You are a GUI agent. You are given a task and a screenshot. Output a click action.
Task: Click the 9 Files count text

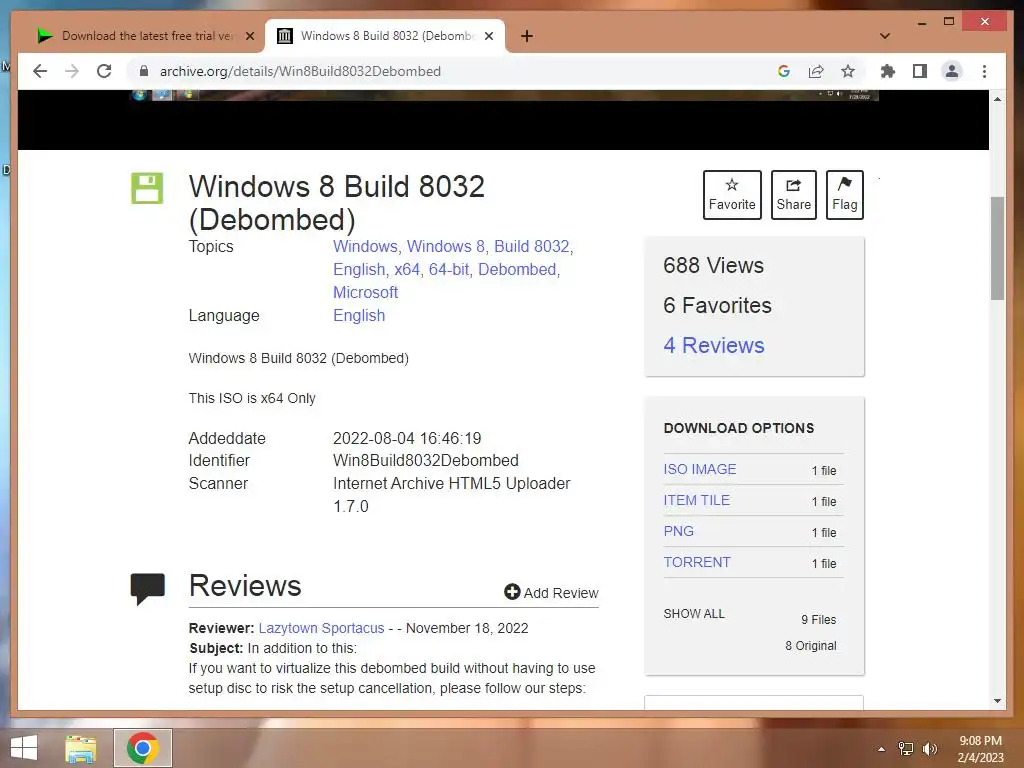(x=818, y=620)
